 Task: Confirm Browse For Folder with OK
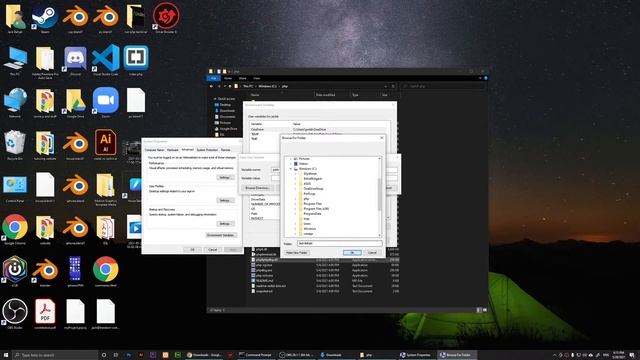(x=352, y=253)
